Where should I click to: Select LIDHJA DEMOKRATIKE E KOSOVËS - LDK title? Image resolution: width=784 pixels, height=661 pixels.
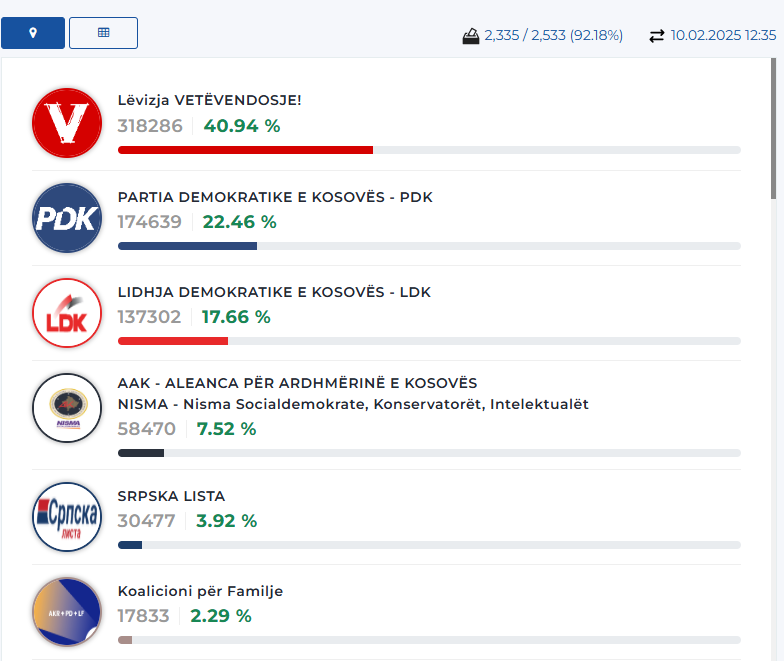pos(274,292)
